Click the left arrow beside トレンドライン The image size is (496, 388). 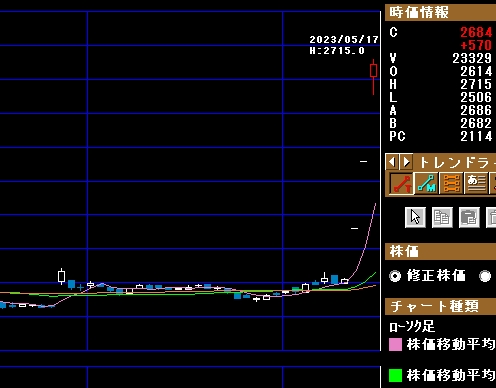(x=392, y=162)
